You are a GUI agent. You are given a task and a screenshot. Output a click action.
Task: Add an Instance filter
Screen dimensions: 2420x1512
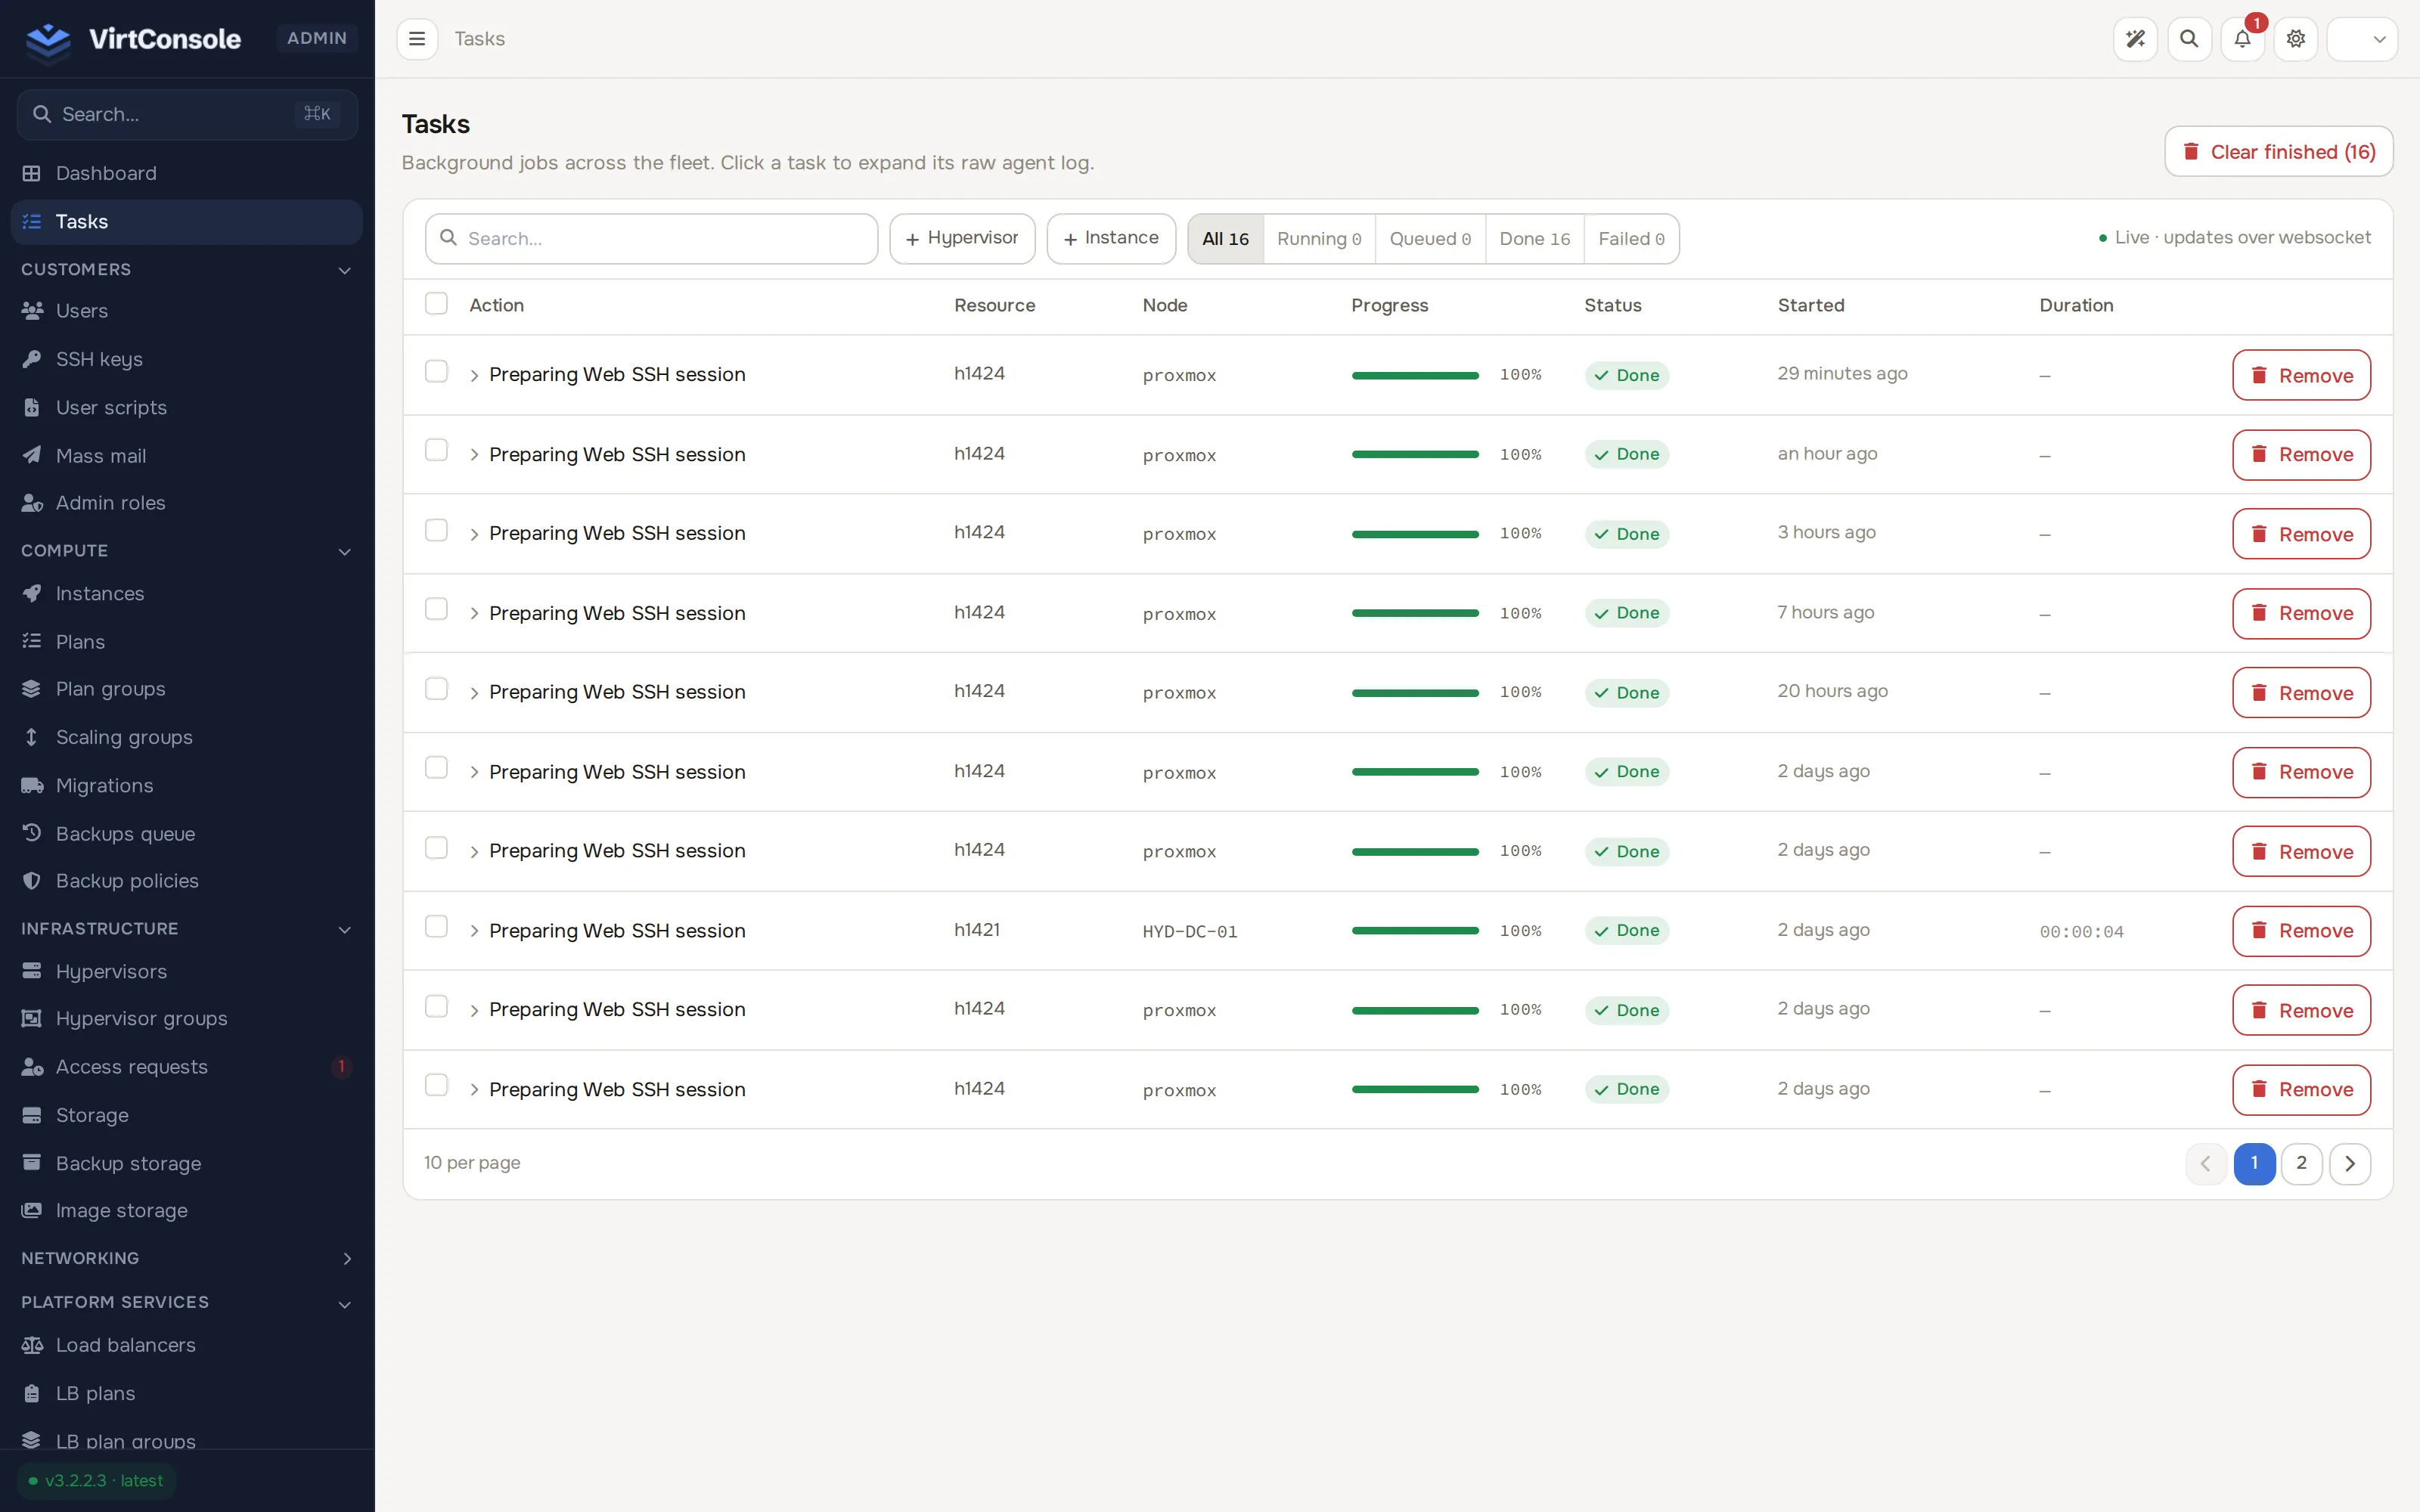(1111, 239)
